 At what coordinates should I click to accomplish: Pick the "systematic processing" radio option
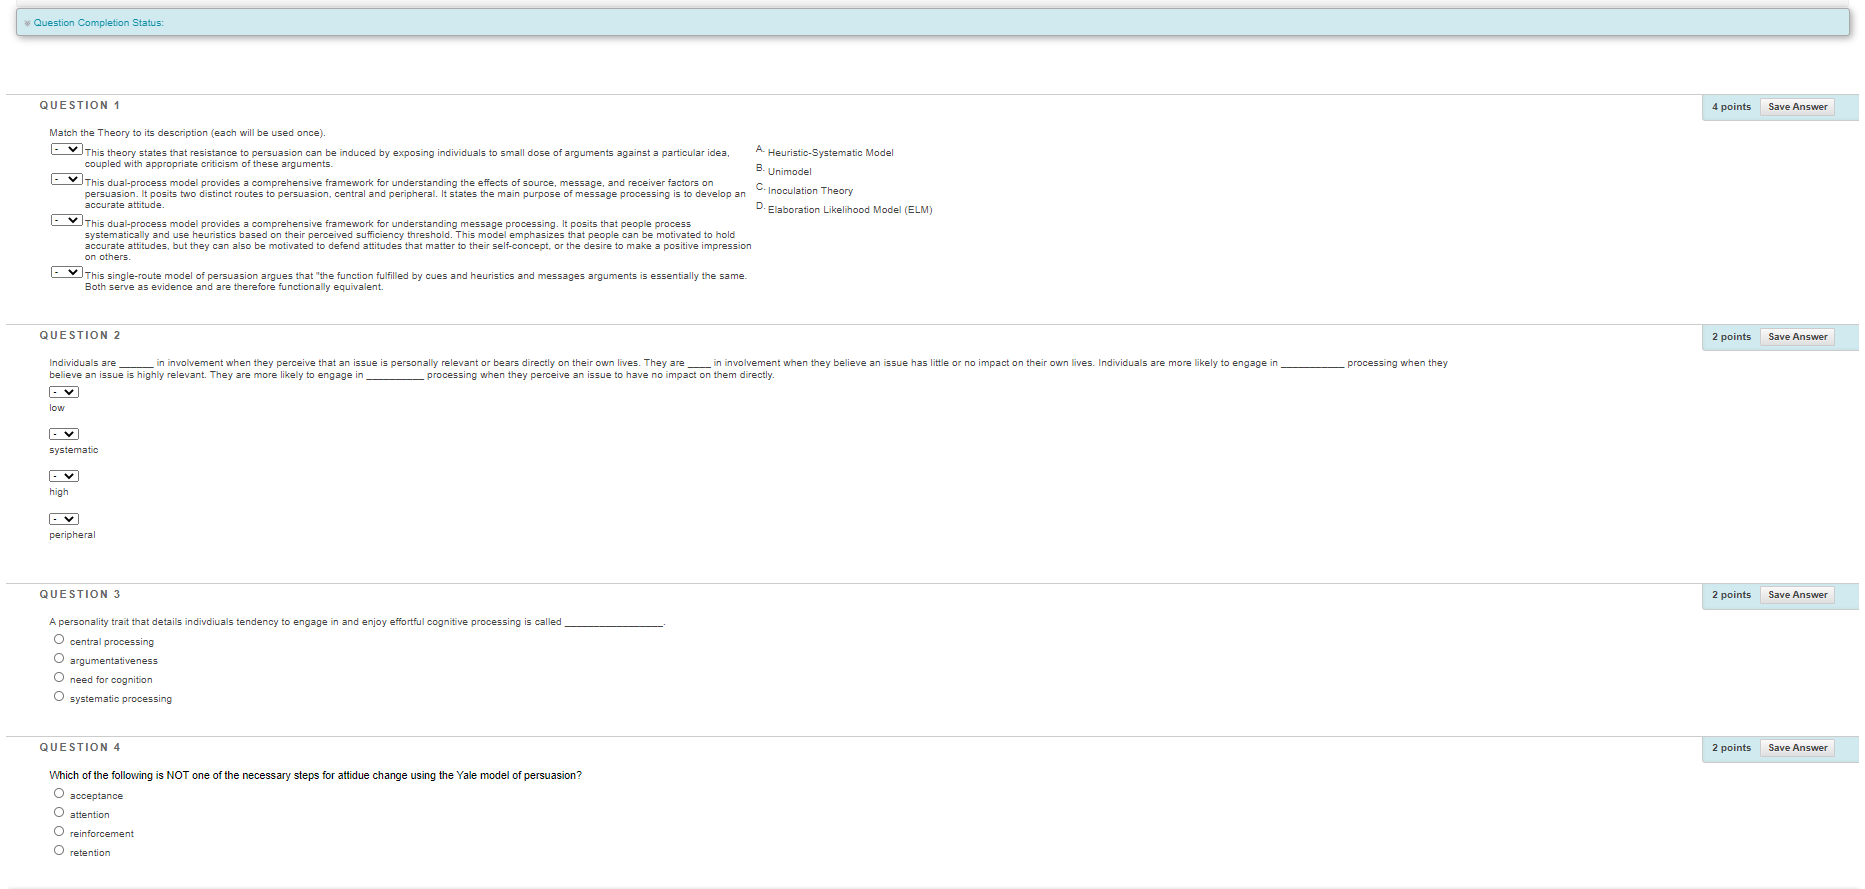[x=59, y=697]
